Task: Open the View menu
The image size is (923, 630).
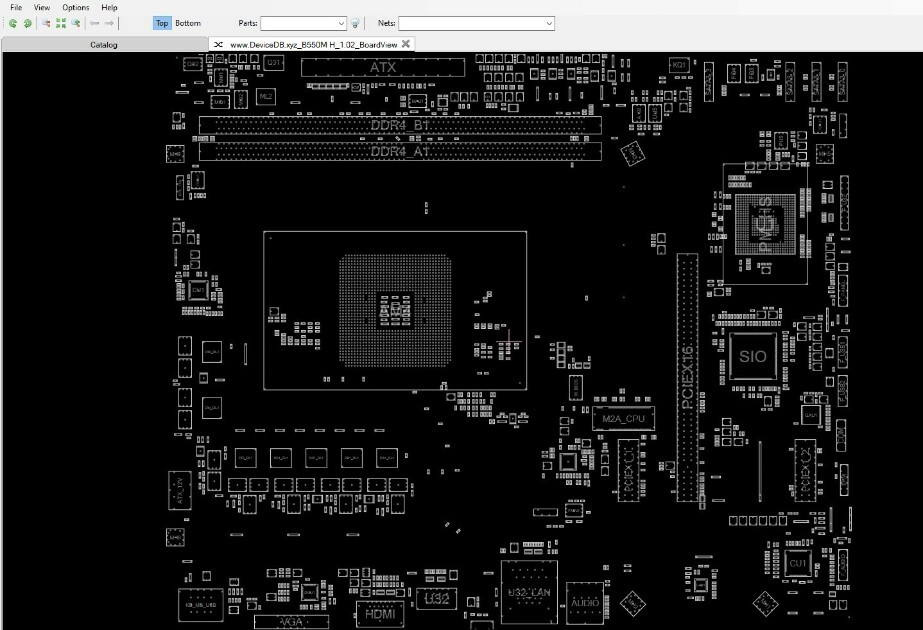Action: (42, 7)
